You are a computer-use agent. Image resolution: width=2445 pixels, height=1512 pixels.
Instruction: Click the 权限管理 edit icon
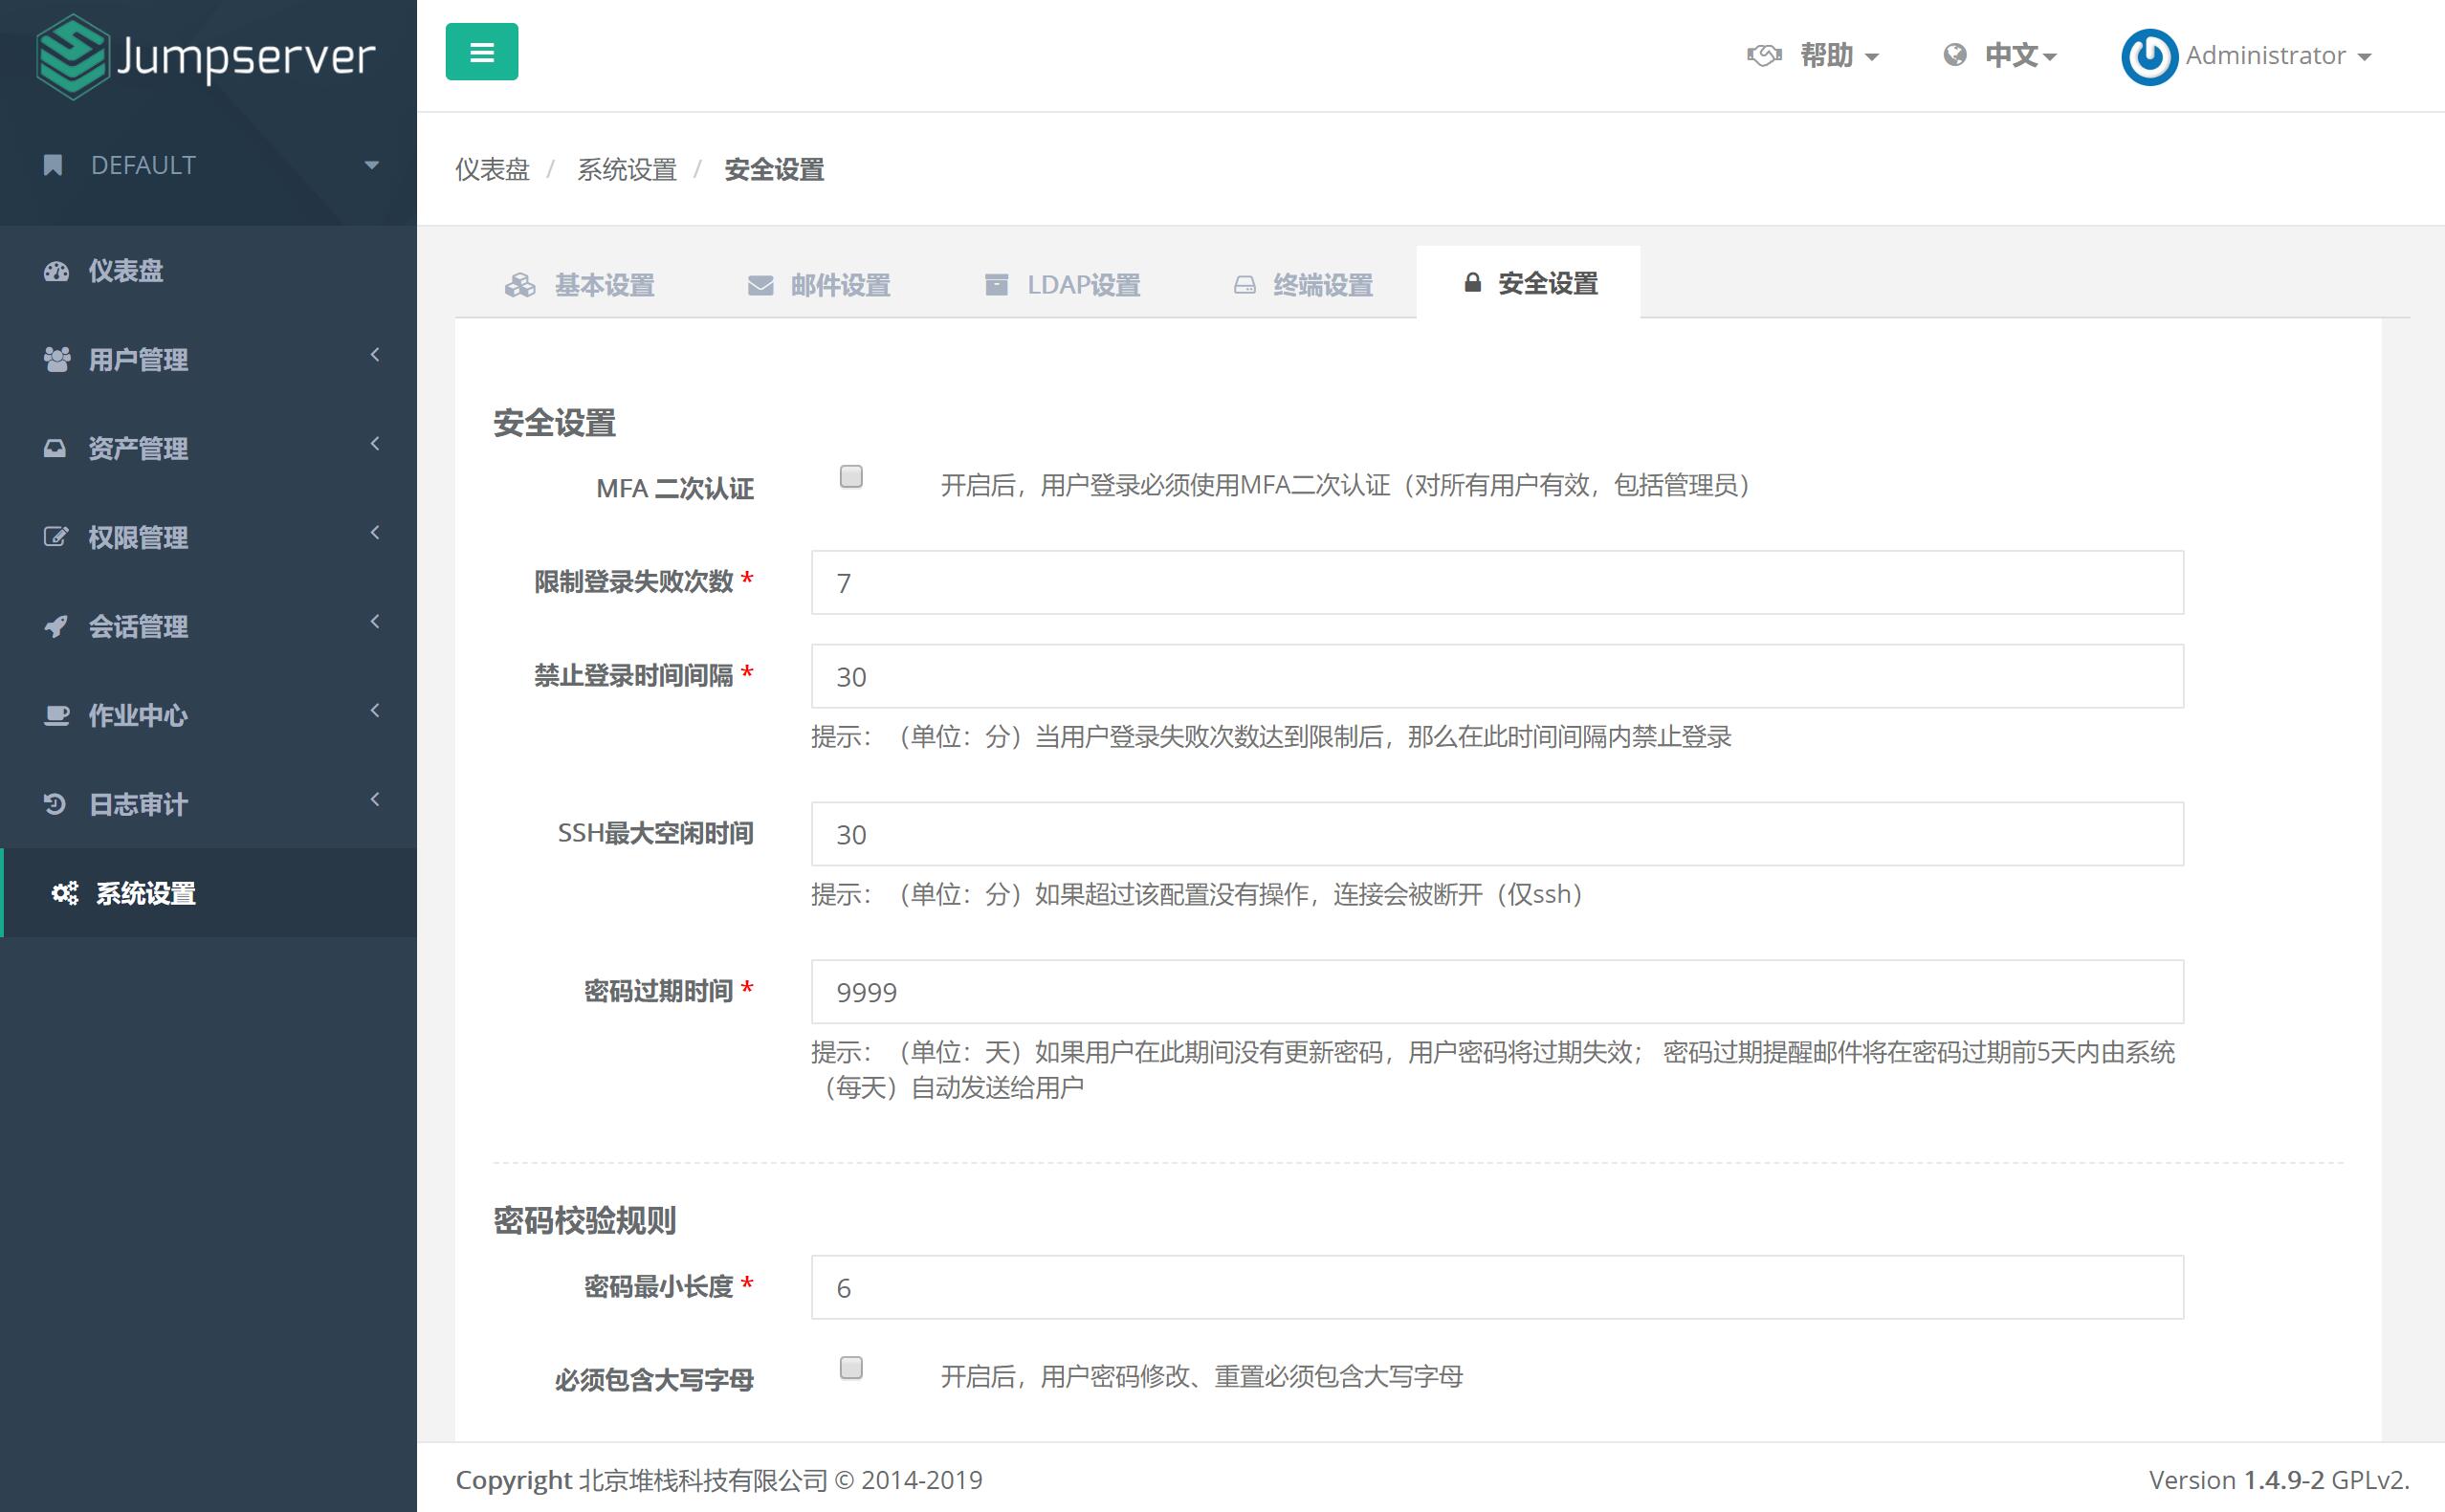(56, 537)
